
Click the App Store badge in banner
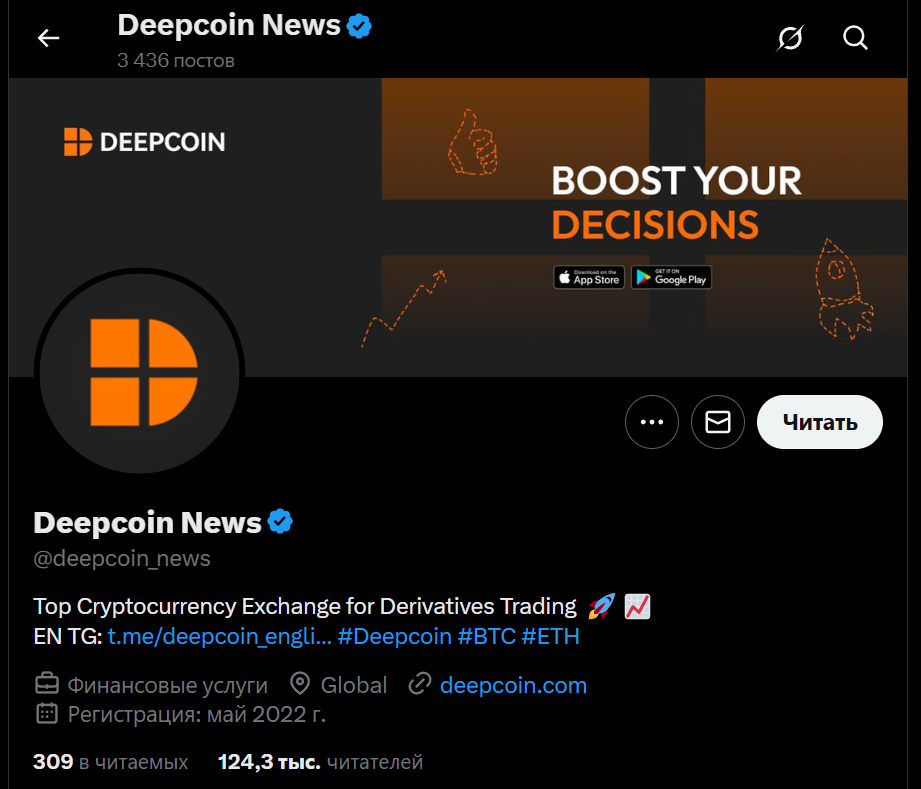[x=589, y=277]
